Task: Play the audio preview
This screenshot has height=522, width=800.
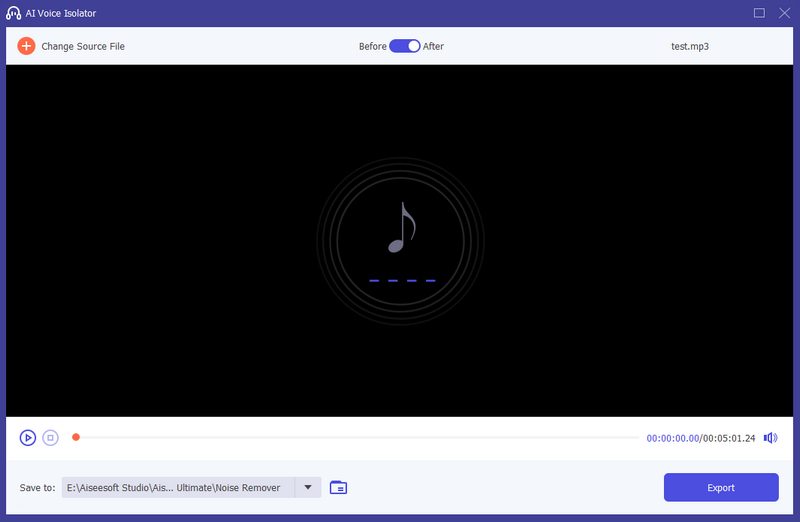Action: 28,437
